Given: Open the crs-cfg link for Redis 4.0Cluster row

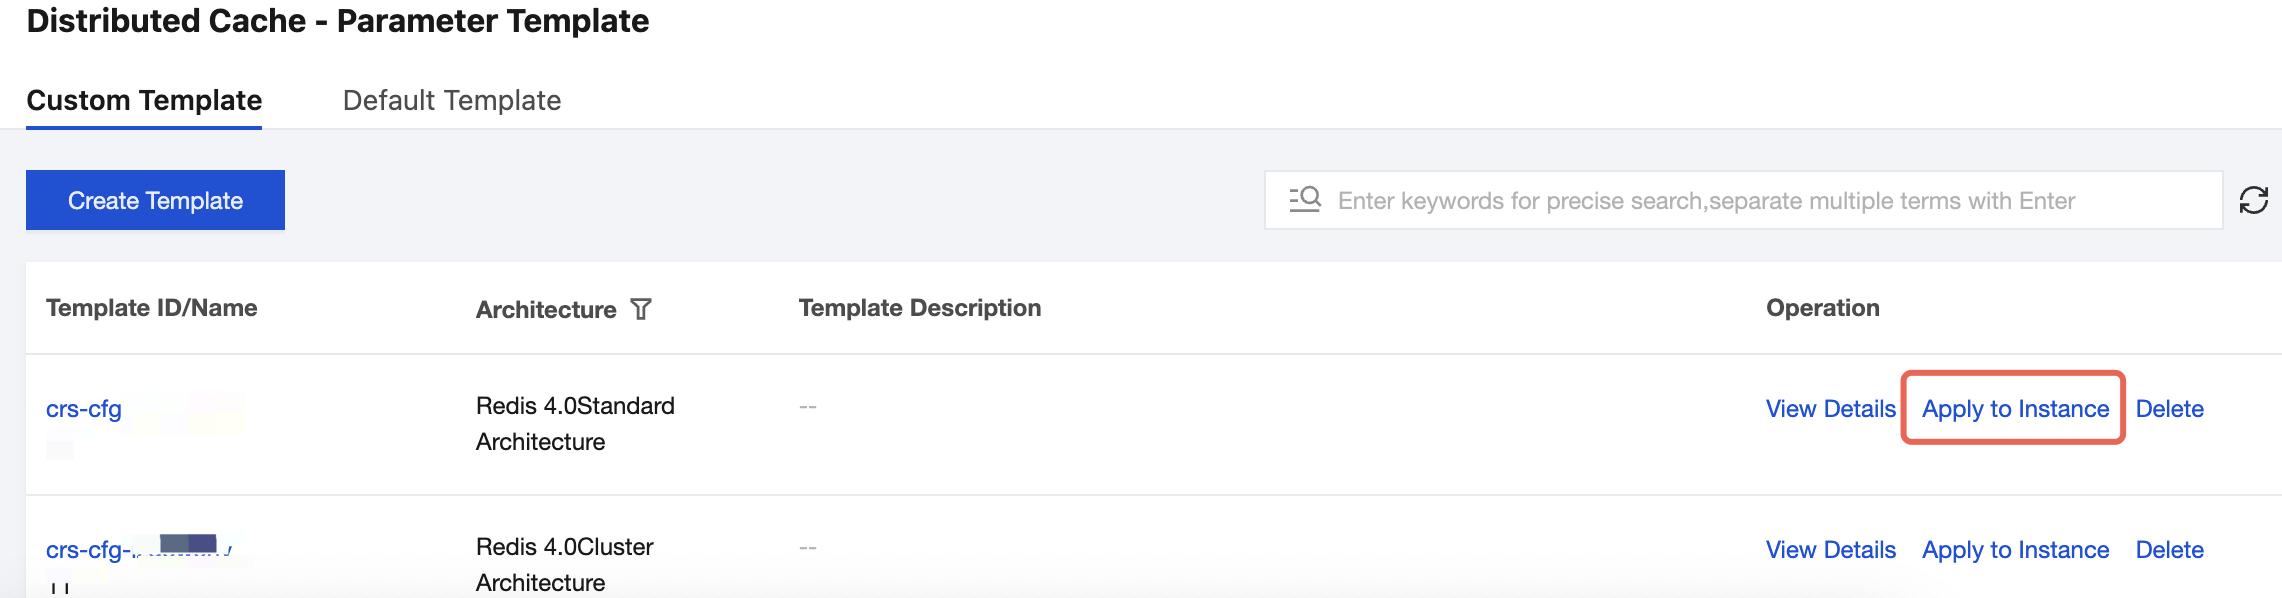Looking at the screenshot, I should [86, 550].
